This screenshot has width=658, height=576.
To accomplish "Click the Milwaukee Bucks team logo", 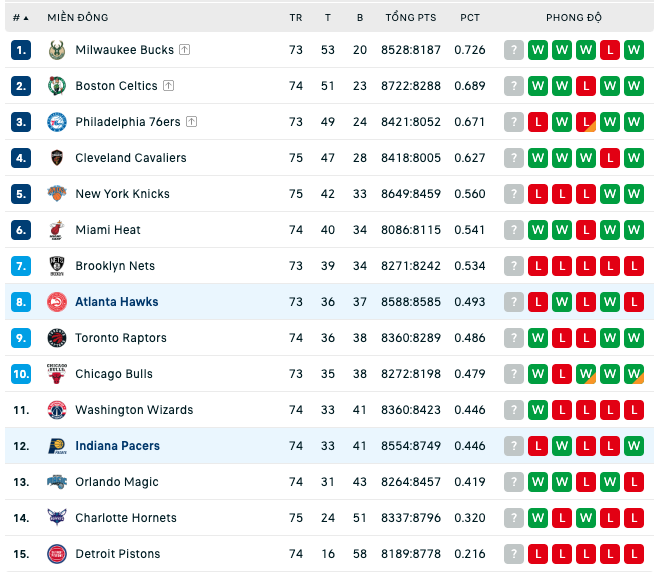I will (x=57, y=50).
